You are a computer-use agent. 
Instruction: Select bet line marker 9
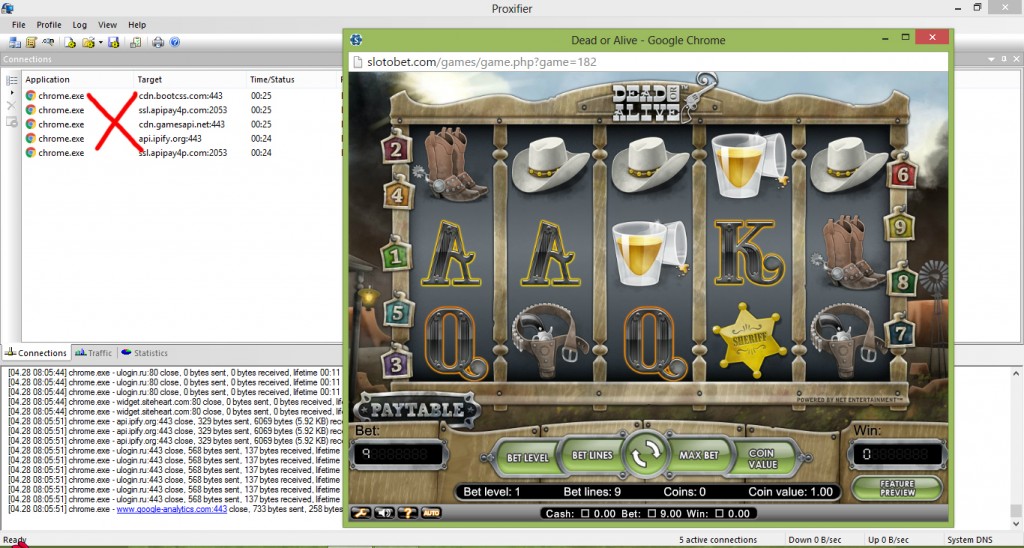[900, 226]
